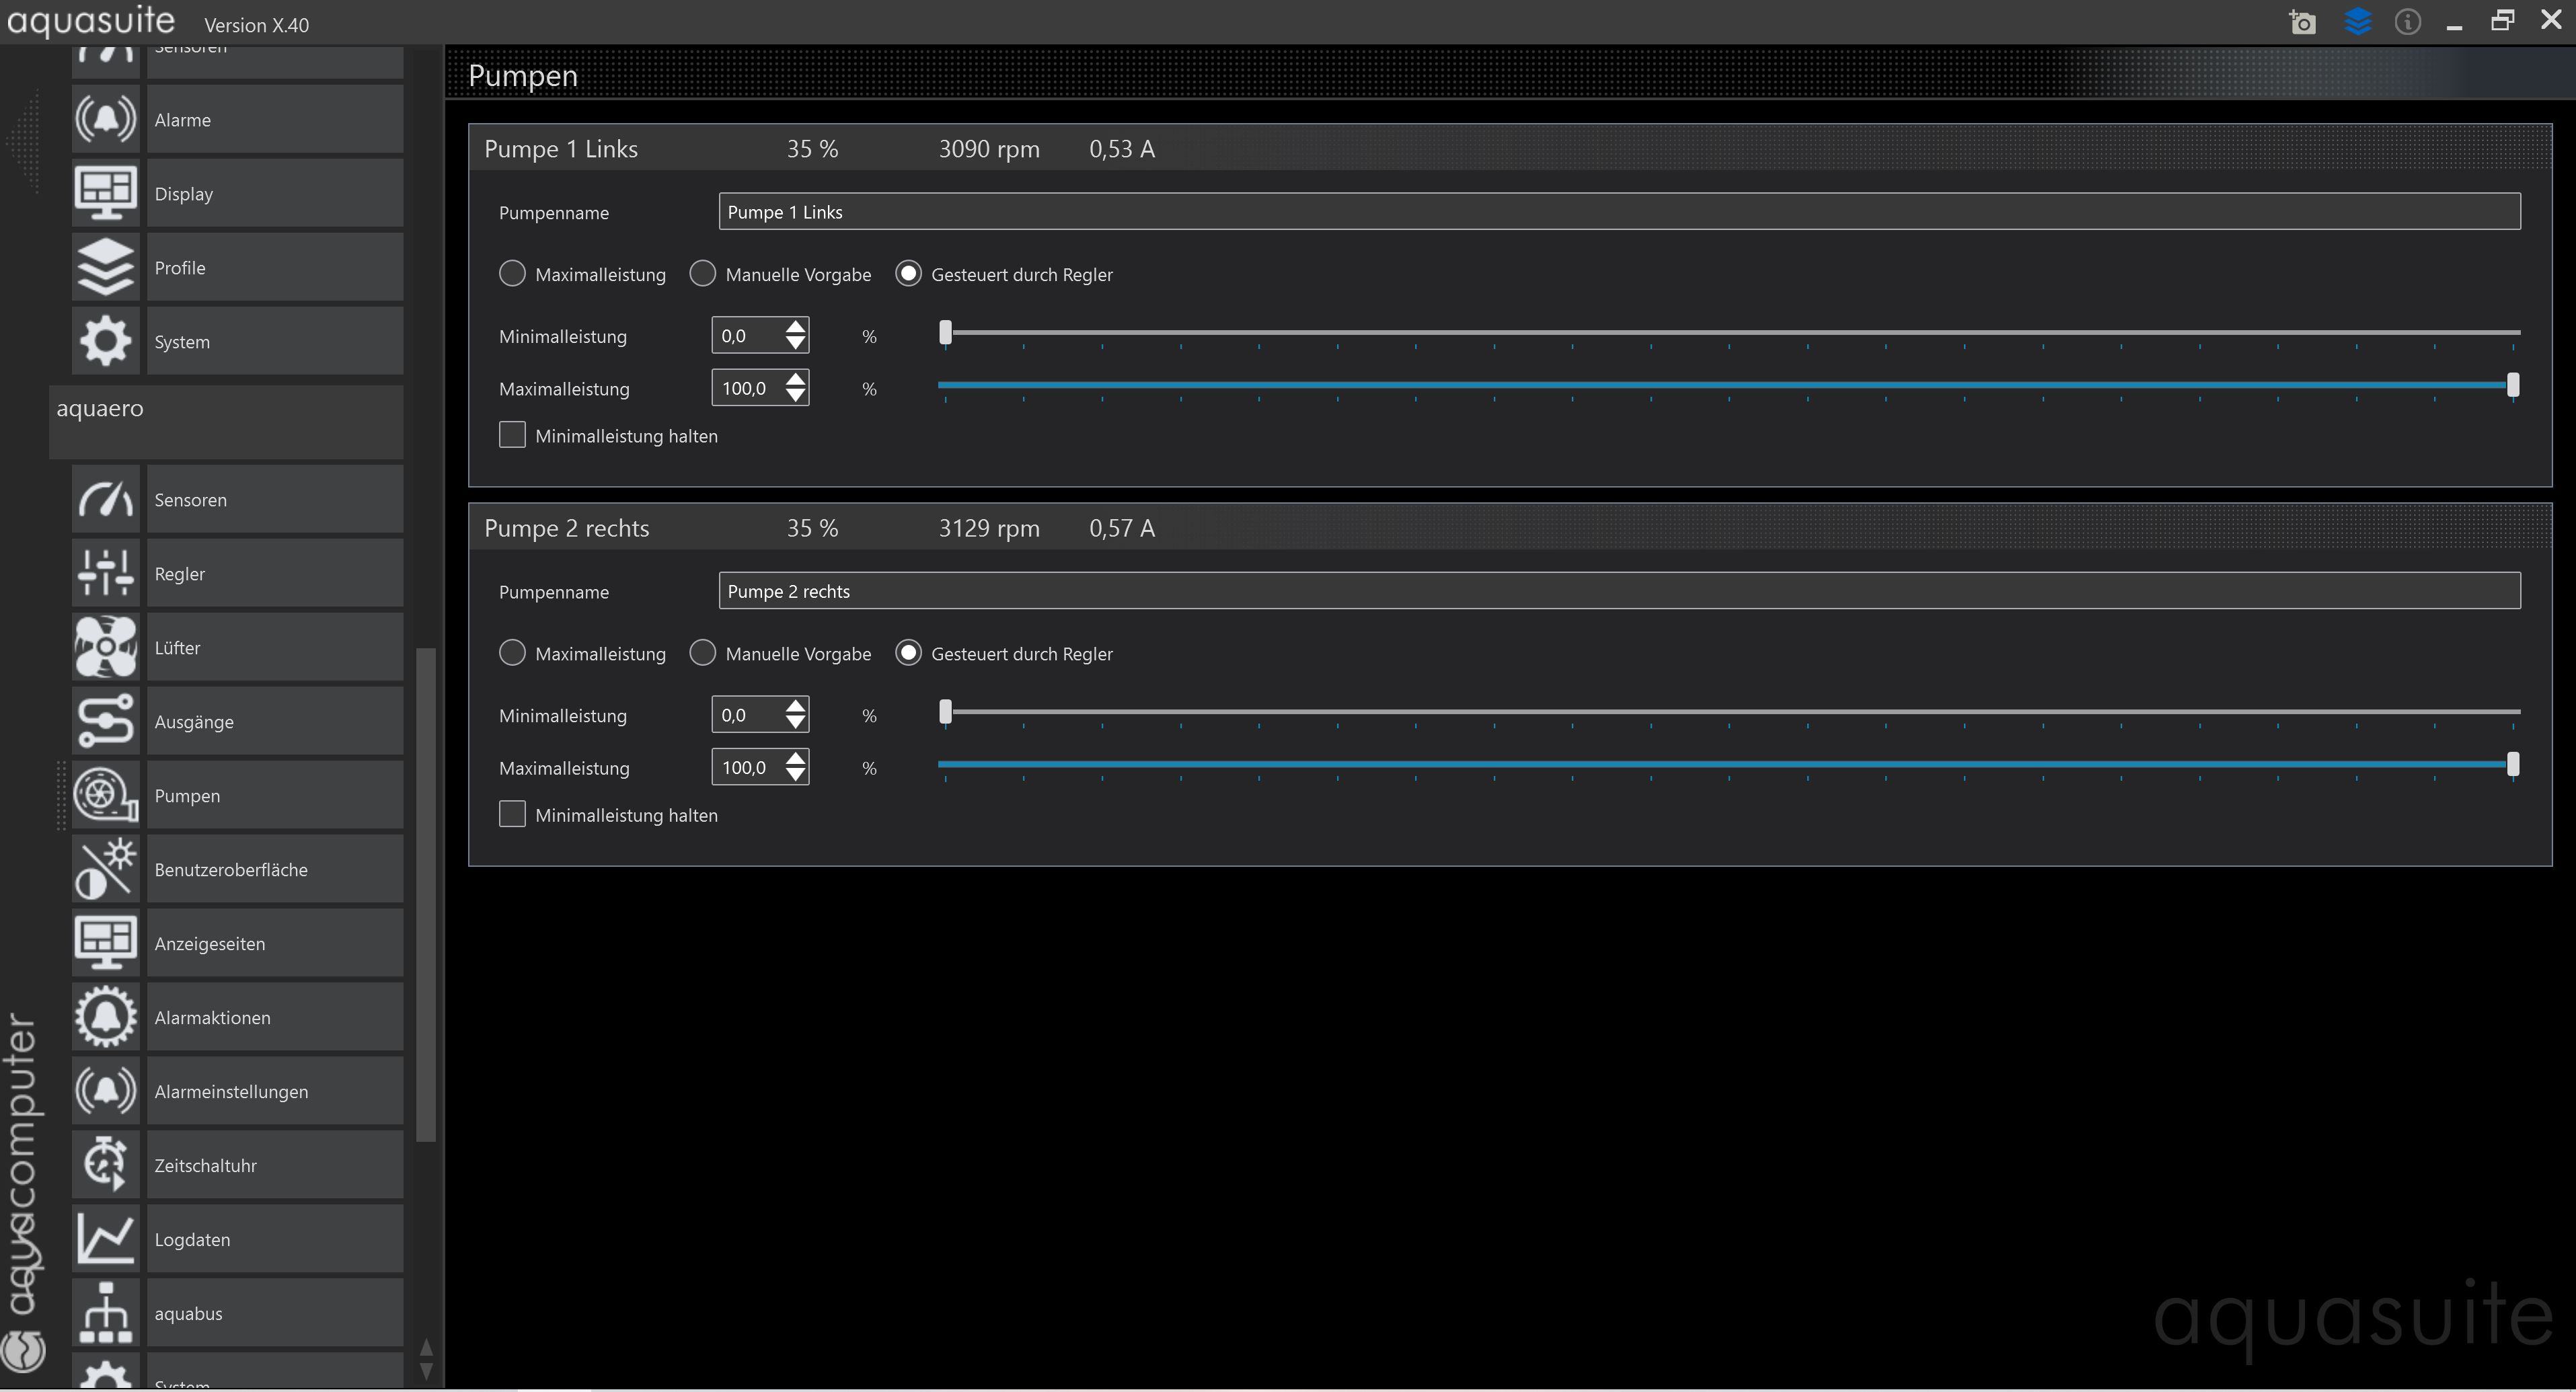Click the Regler sliders icon
This screenshot has height=1392, width=2576.
point(105,573)
